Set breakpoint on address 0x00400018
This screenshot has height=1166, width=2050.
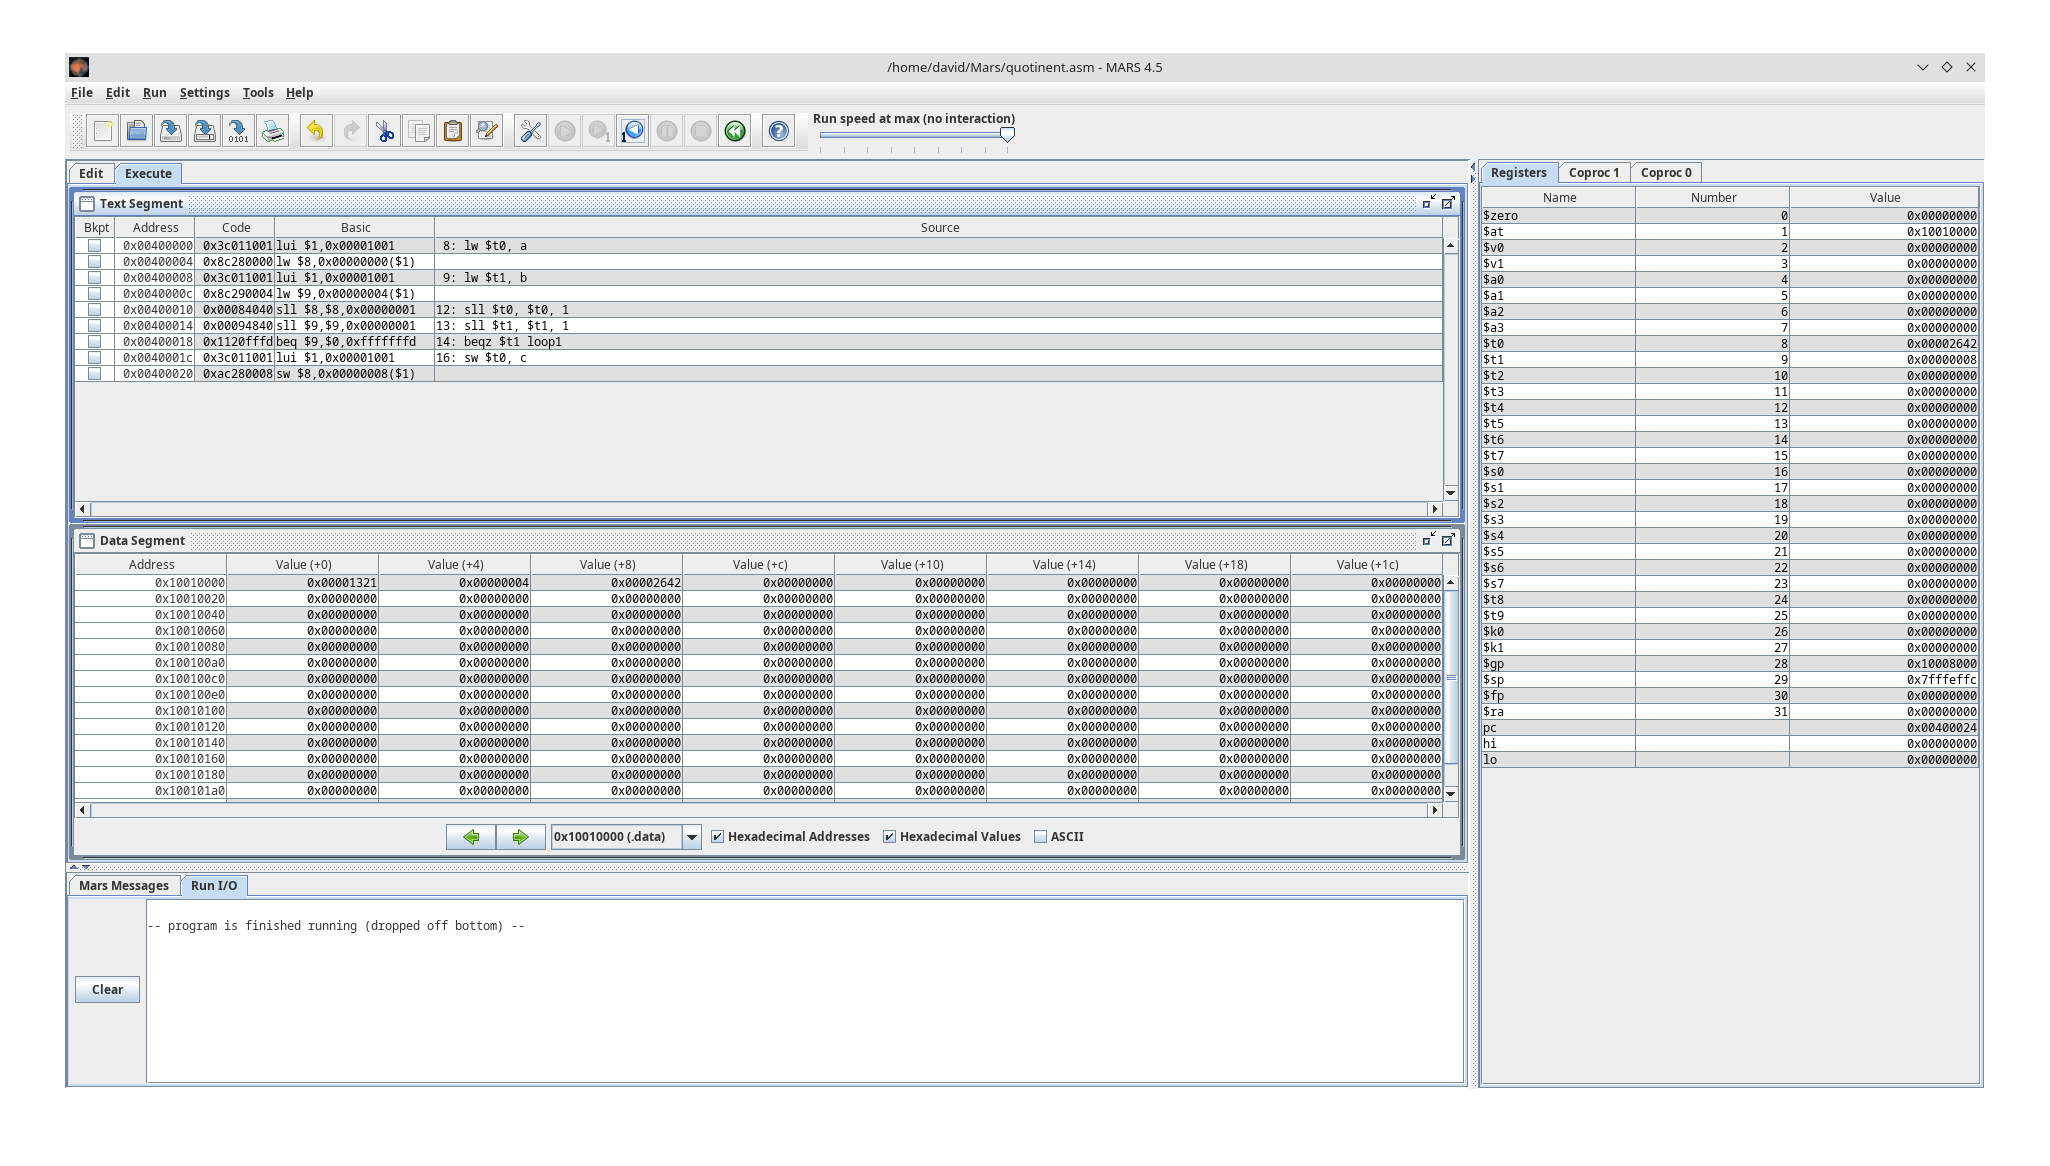pyautogui.click(x=95, y=341)
